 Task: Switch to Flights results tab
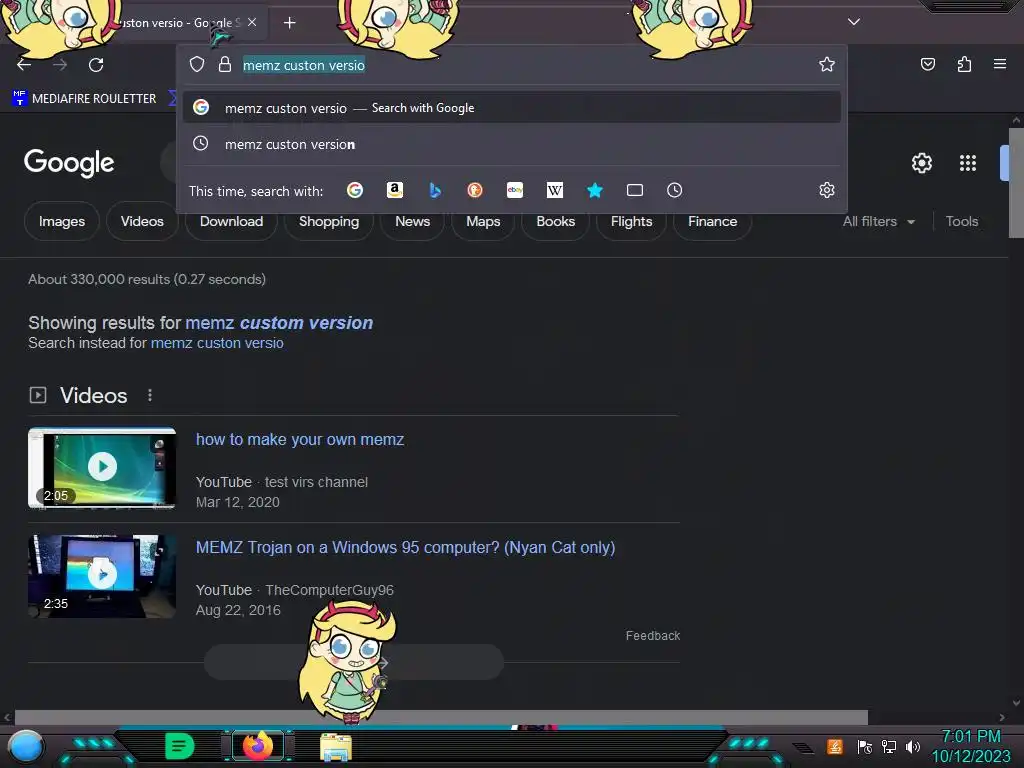point(631,221)
